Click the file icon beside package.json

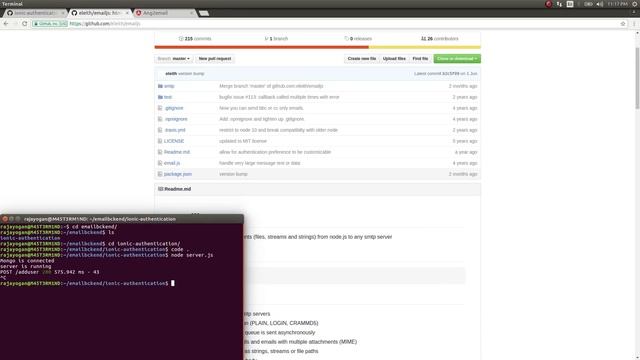[160, 174]
